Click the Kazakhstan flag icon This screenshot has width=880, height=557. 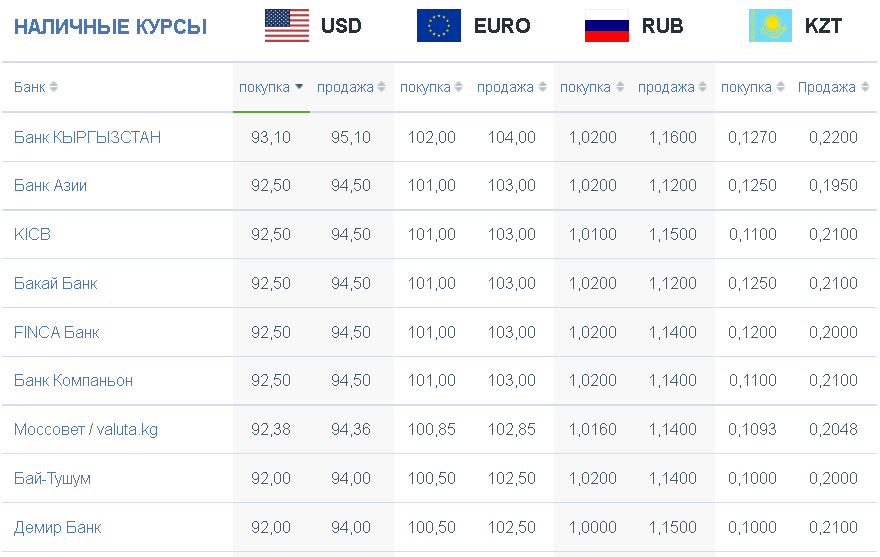pos(770,26)
